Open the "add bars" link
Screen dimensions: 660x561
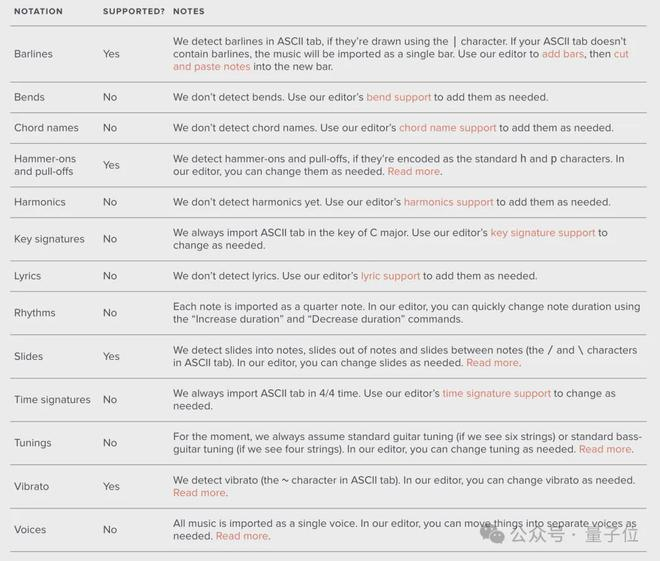(563, 54)
